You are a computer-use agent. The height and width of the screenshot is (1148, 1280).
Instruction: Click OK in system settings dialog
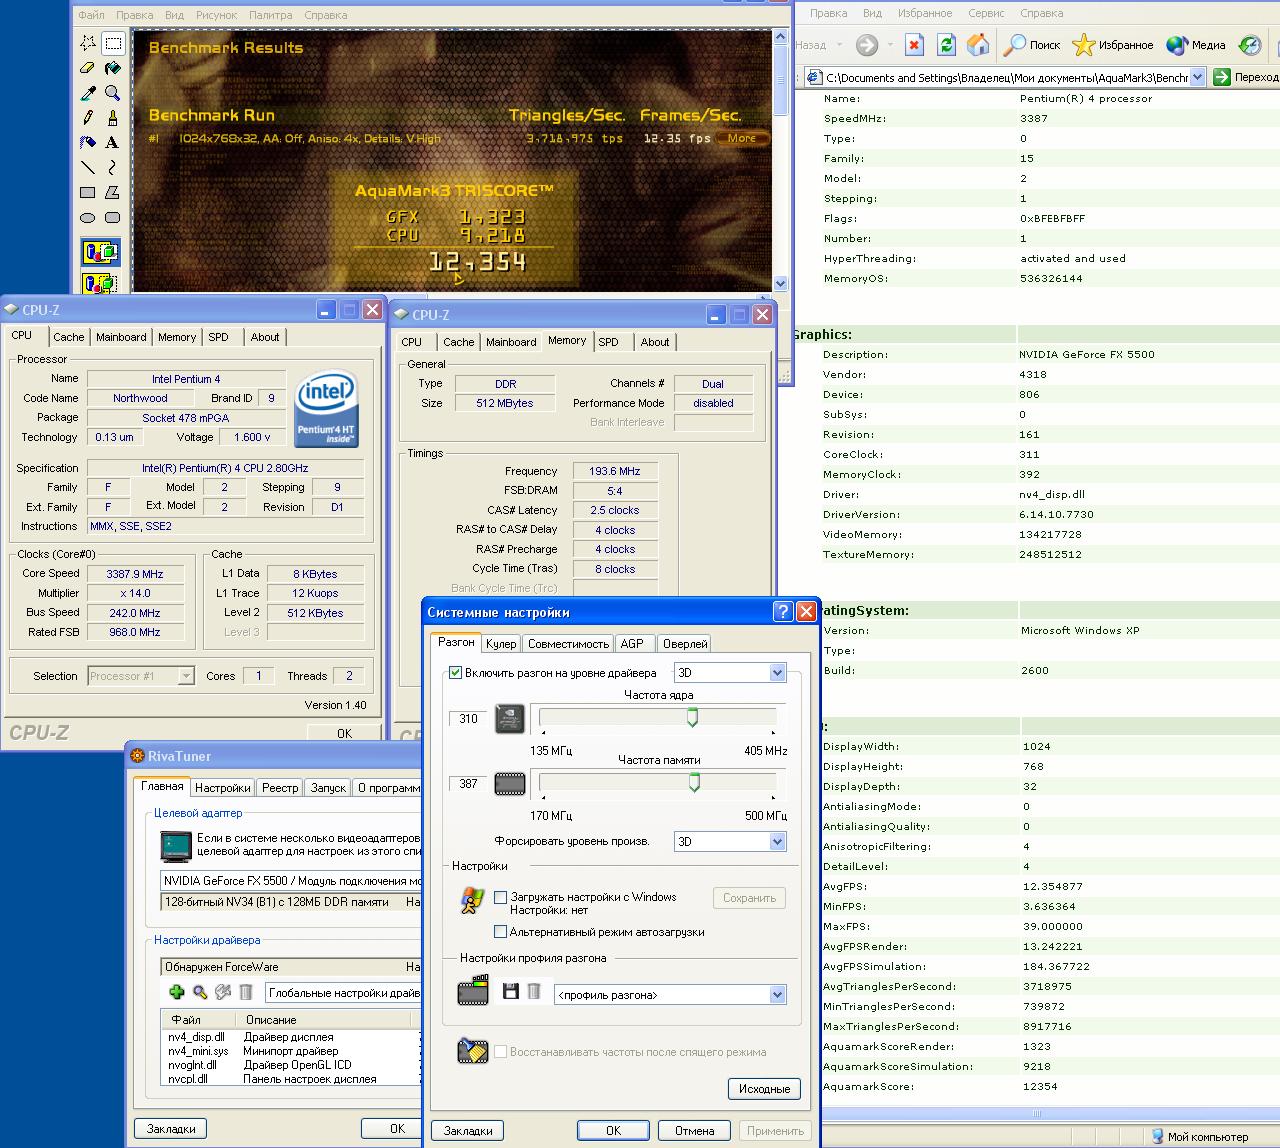coord(613,1131)
